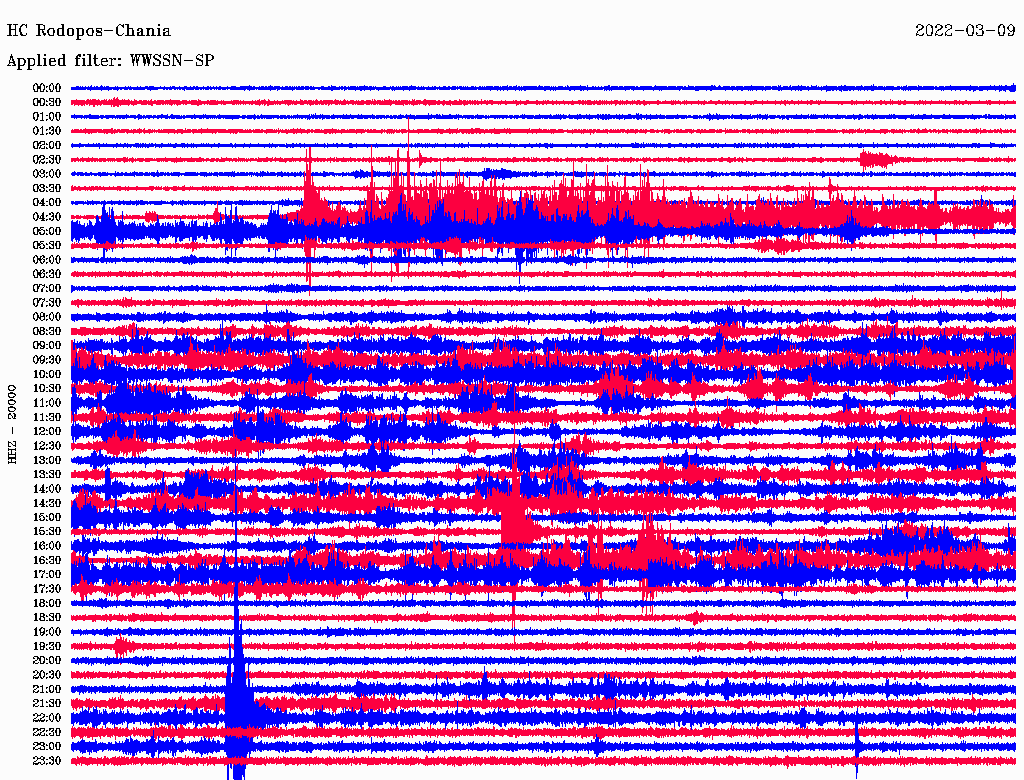Click the large blue earthquake spike near 21:30 trace
Viewport: 1024px width, 780px height.
click(238, 692)
